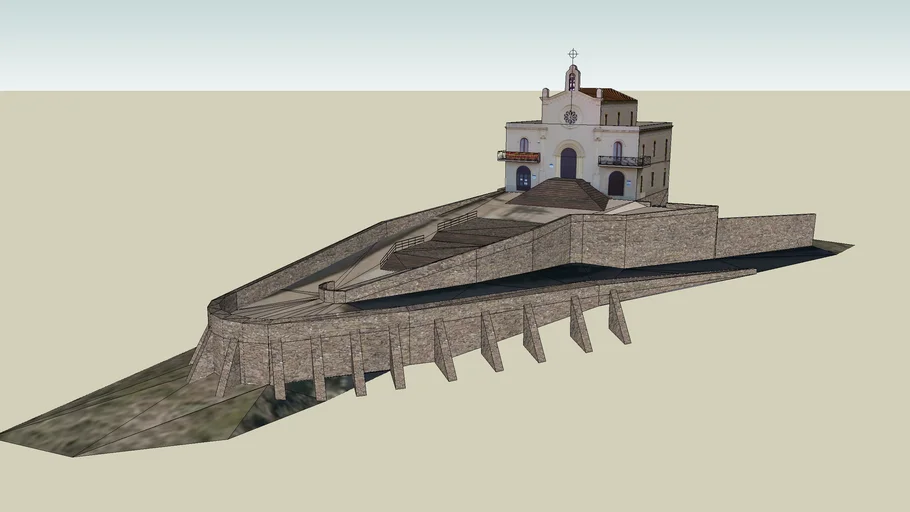Click the blue arched door on left

point(523,179)
